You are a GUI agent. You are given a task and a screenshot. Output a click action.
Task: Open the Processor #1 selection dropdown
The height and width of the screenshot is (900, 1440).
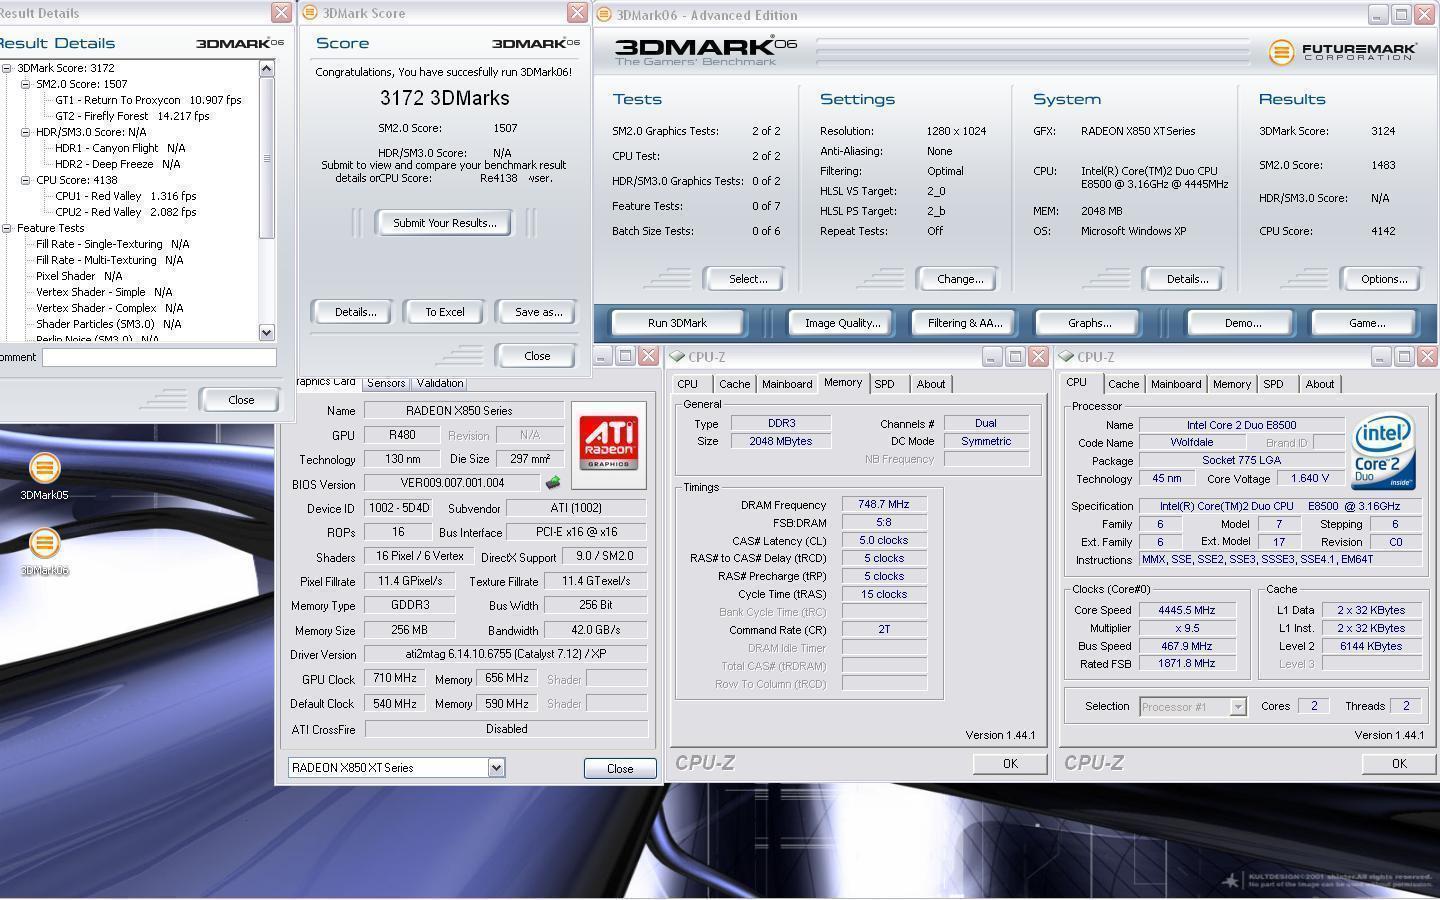point(1237,707)
